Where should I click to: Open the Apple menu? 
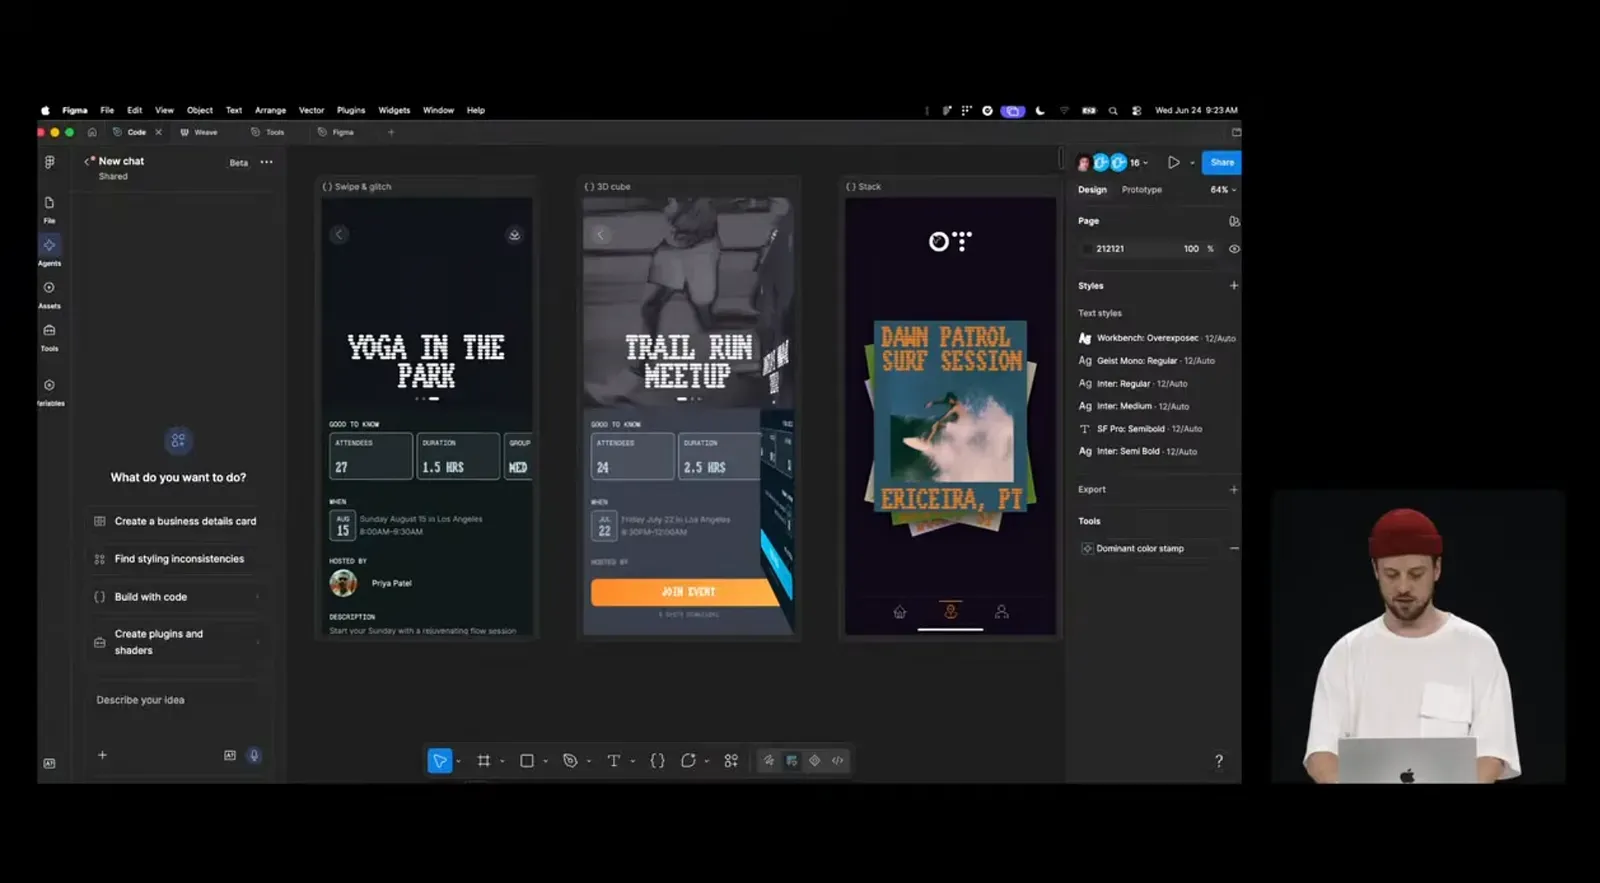coord(45,111)
